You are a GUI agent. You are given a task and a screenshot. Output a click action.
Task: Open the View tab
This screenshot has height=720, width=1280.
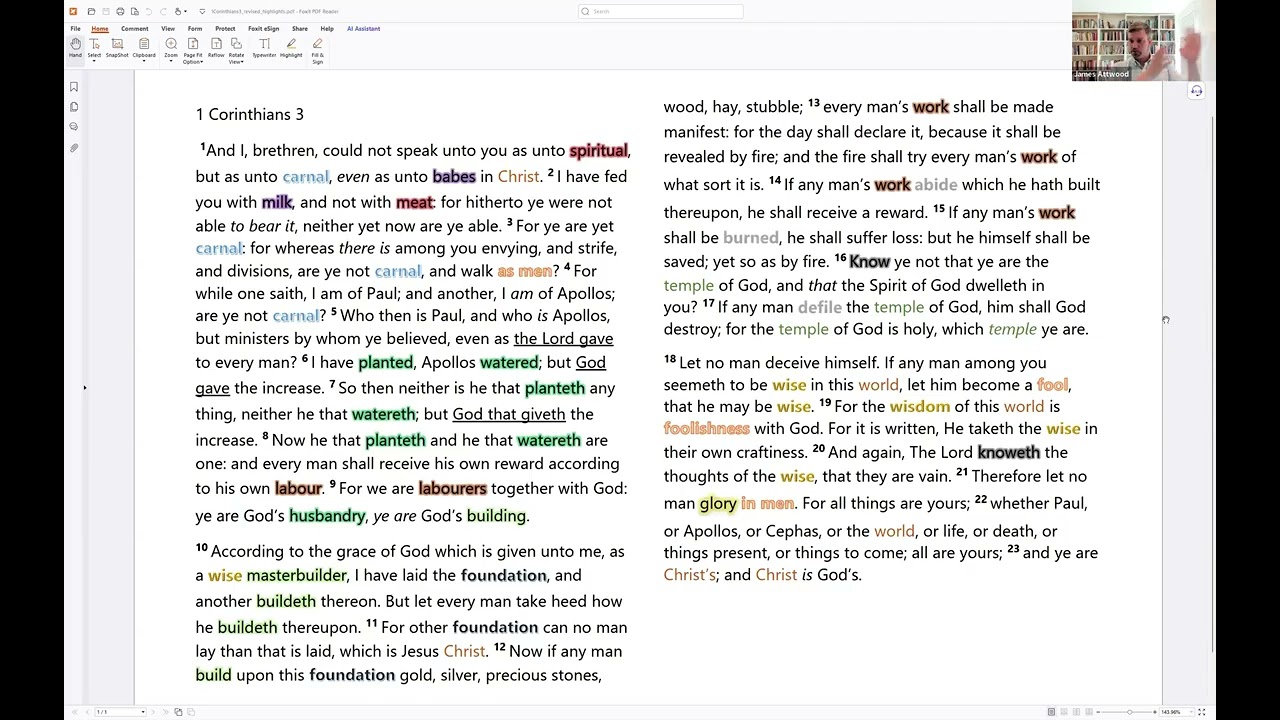(x=168, y=29)
